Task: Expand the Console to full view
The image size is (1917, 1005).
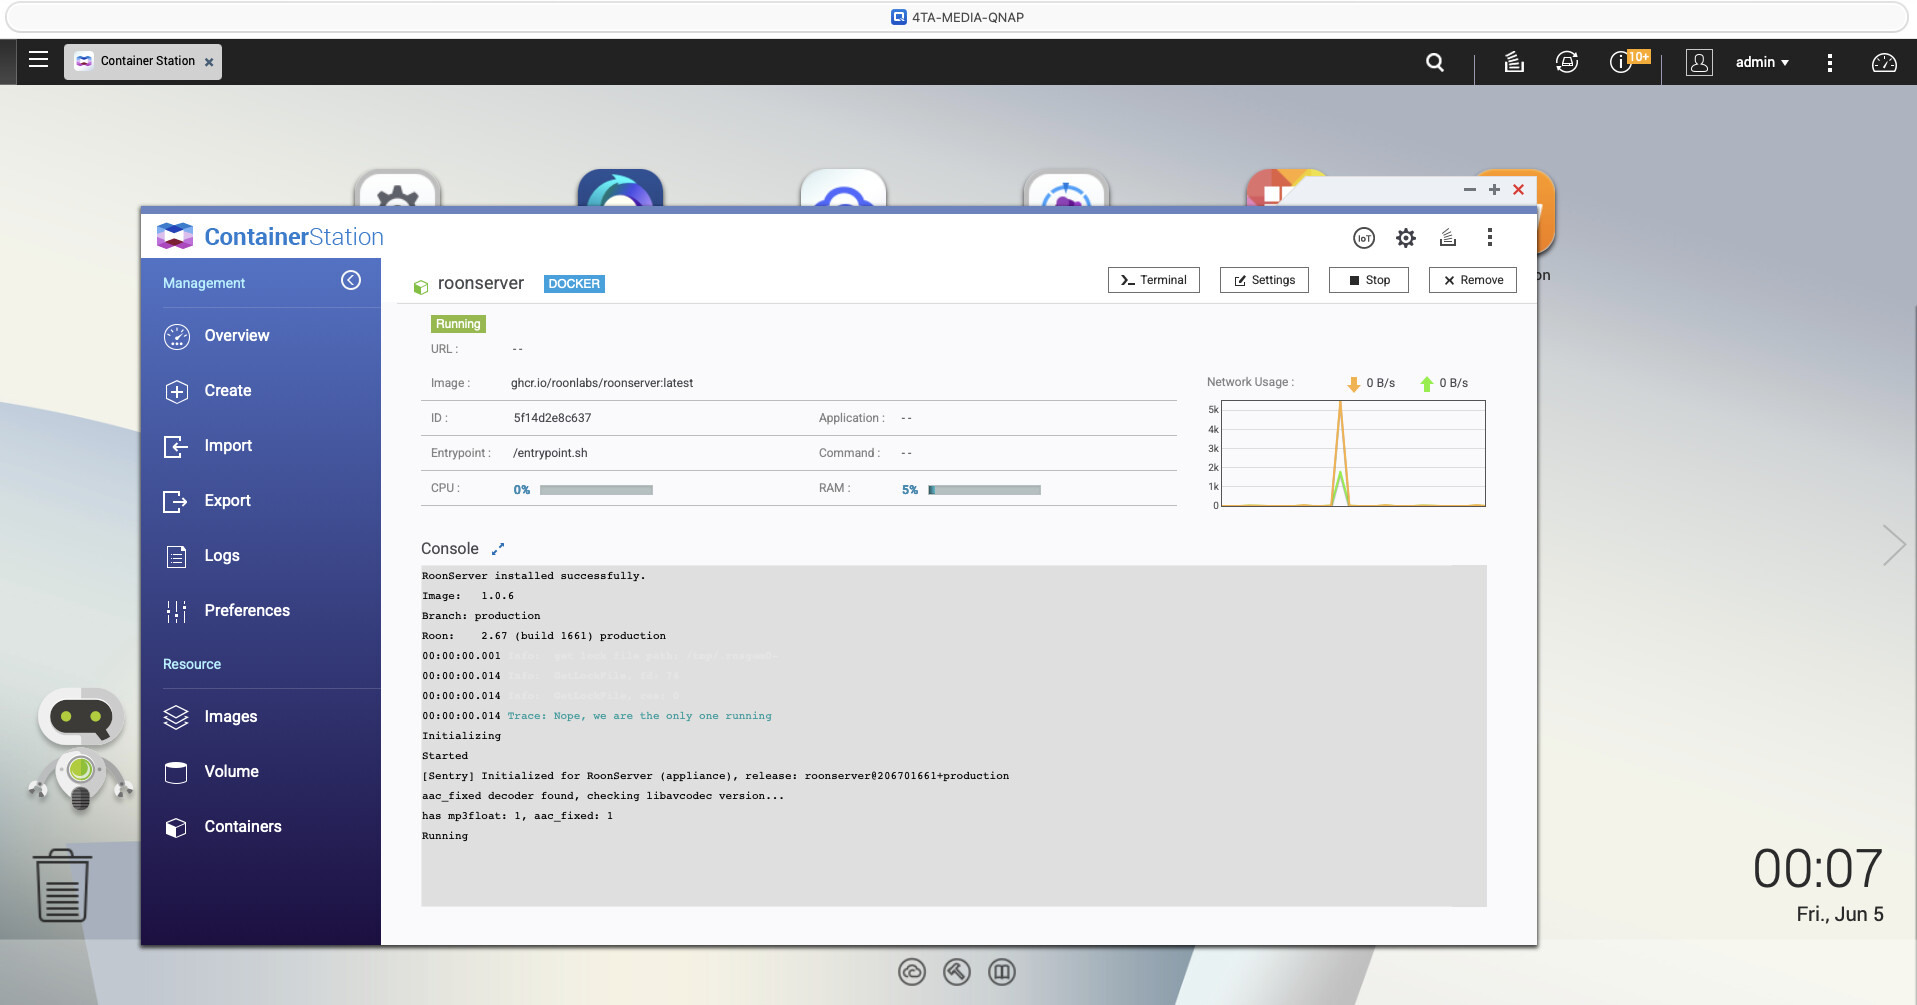Action: [498, 548]
